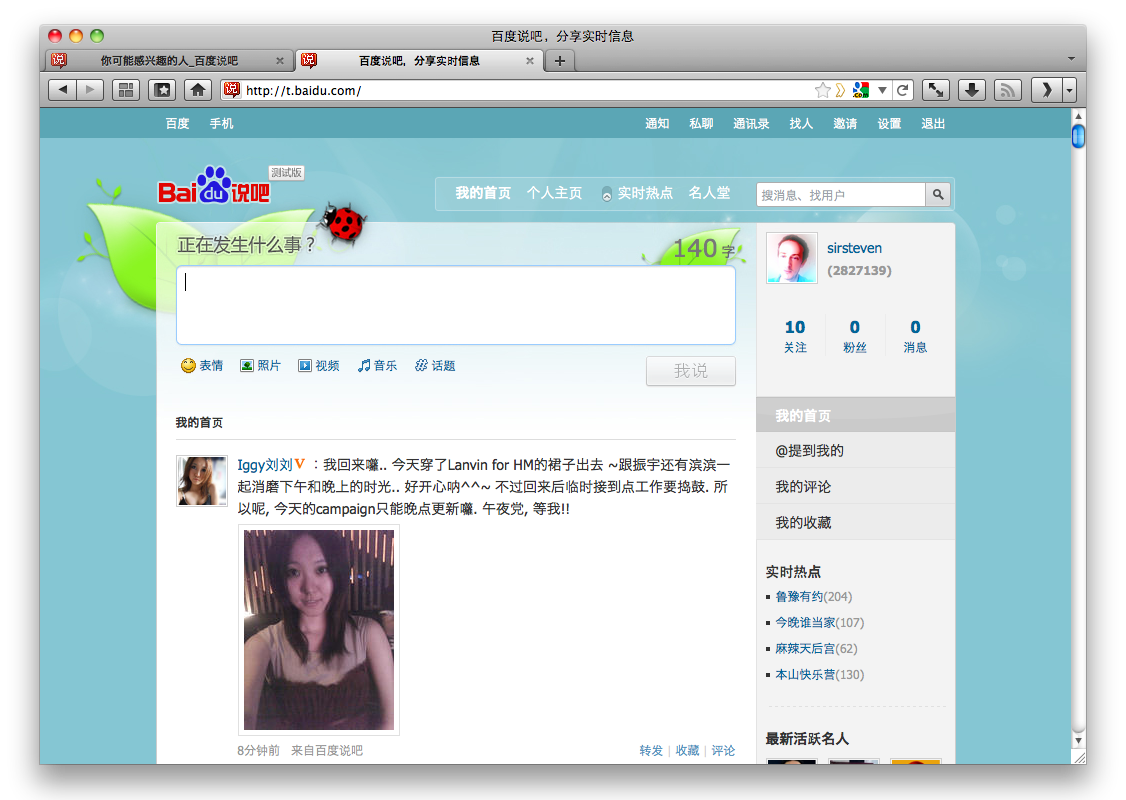1126x800 pixels.
Task: Open 我的收藏 in the sidebar
Action: coord(856,522)
